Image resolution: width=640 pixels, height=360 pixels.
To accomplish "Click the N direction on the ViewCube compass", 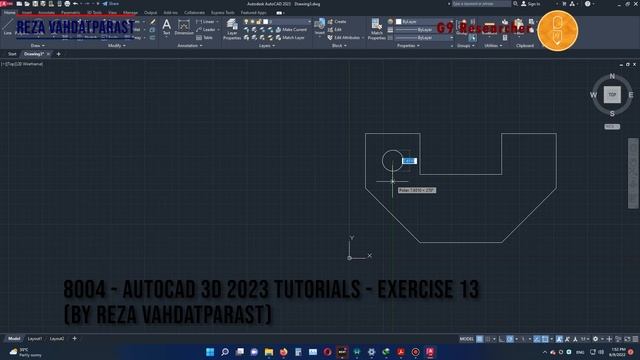I will [612, 76].
